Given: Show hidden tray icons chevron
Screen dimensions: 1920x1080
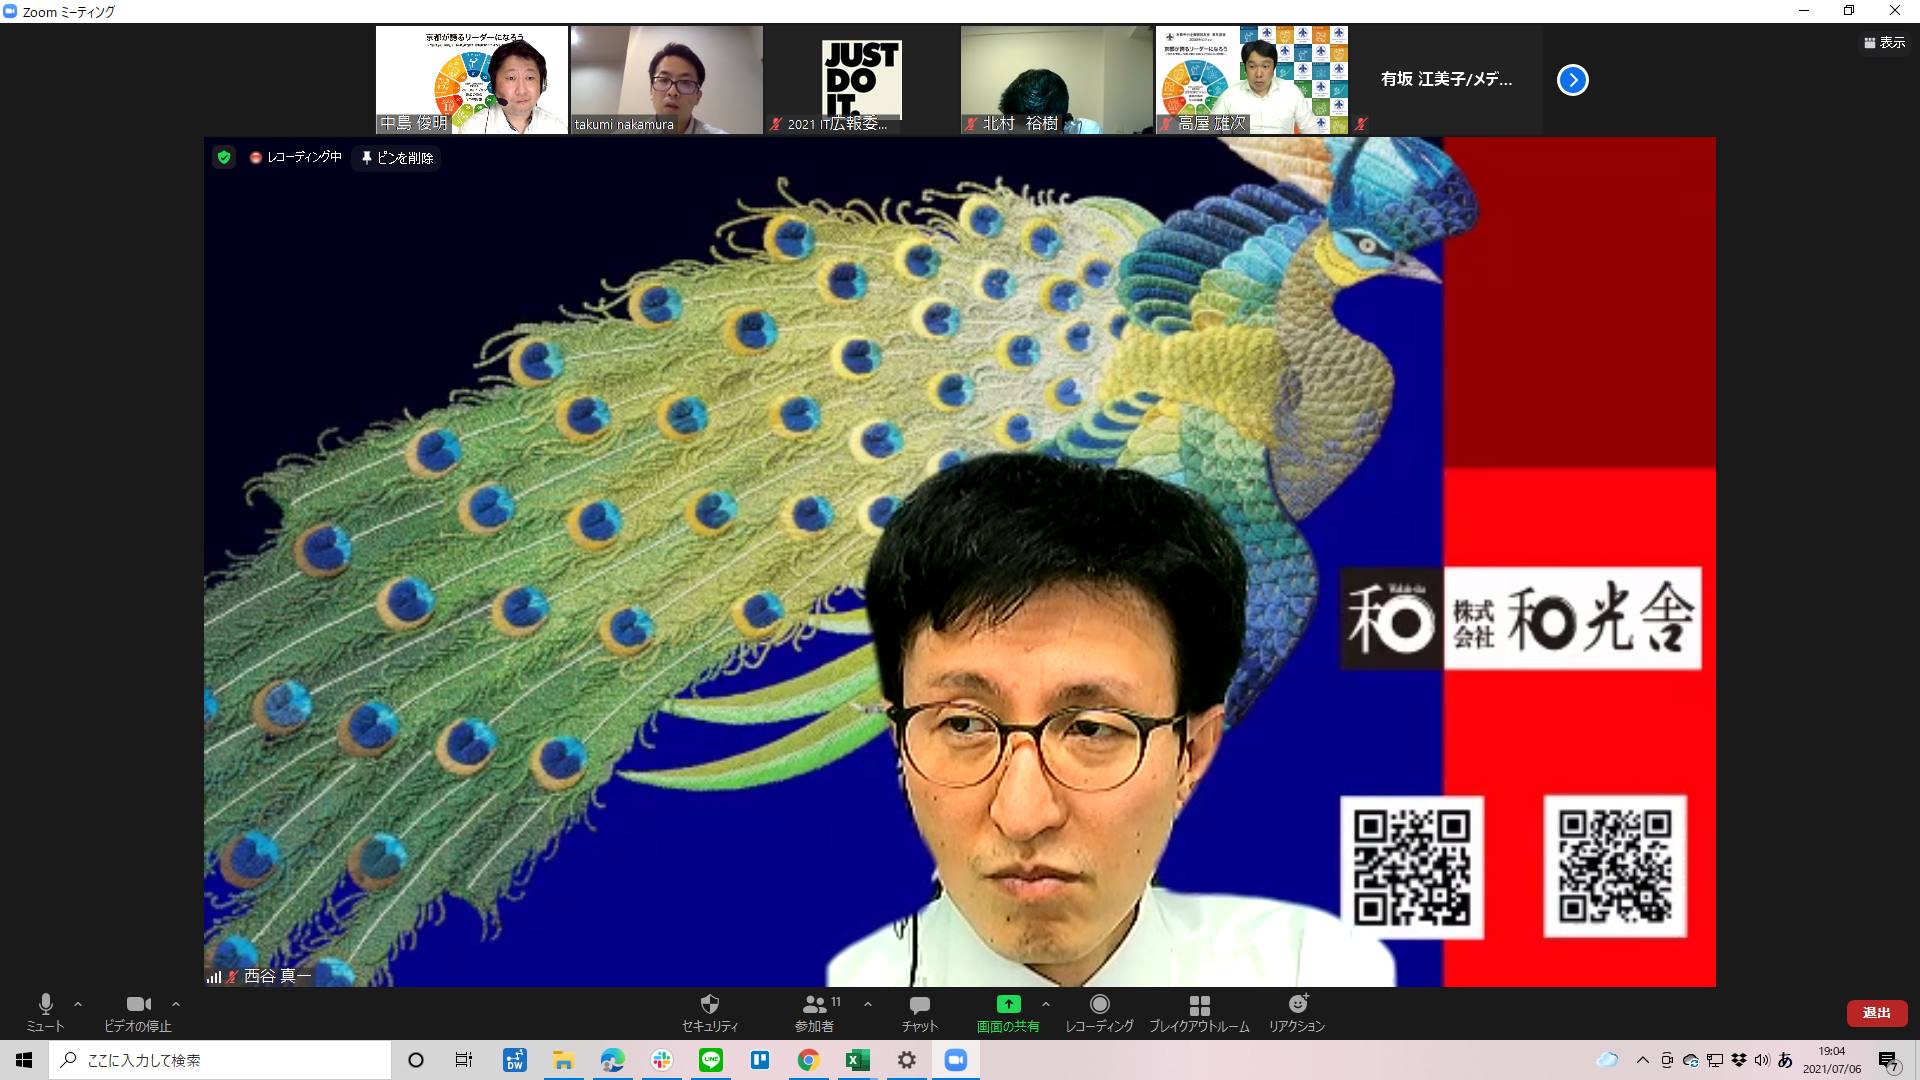Looking at the screenshot, I should tap(1642, 1060).
